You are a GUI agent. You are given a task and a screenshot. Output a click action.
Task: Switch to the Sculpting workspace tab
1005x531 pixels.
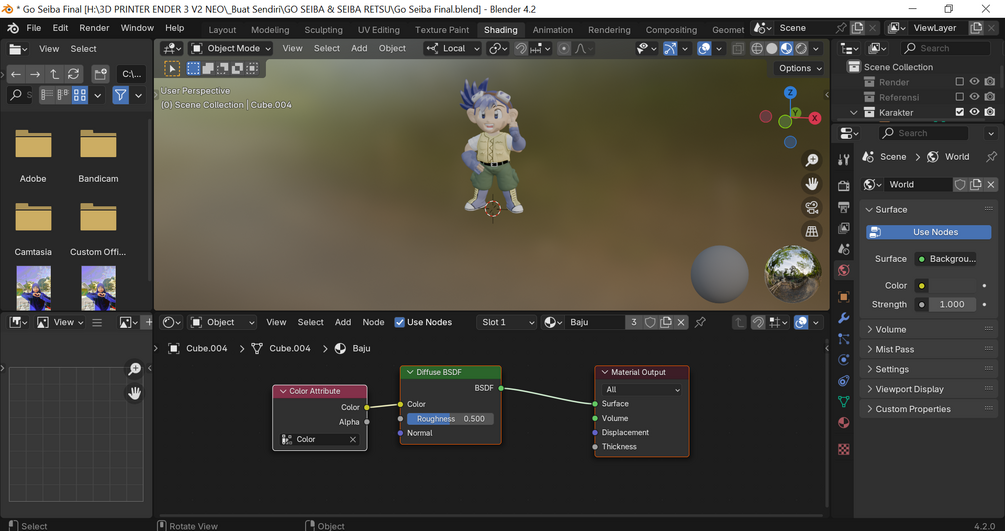(323, 30)
